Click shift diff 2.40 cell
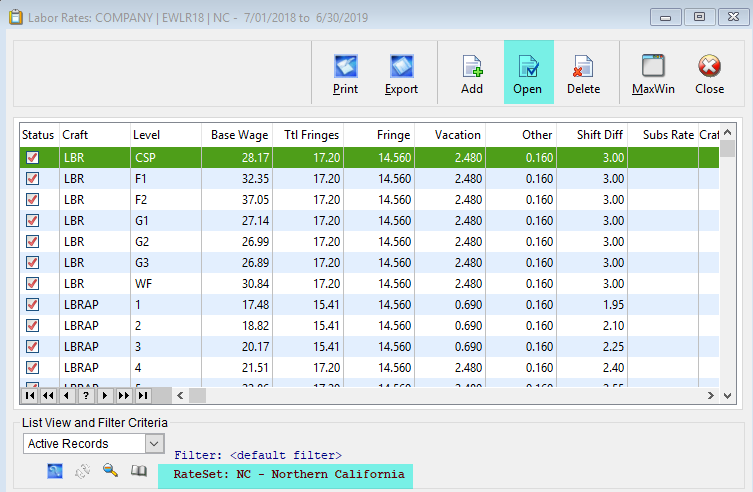The width and height of the screenshot is (753, 492). pyautogui.click(x=592, y=368)
